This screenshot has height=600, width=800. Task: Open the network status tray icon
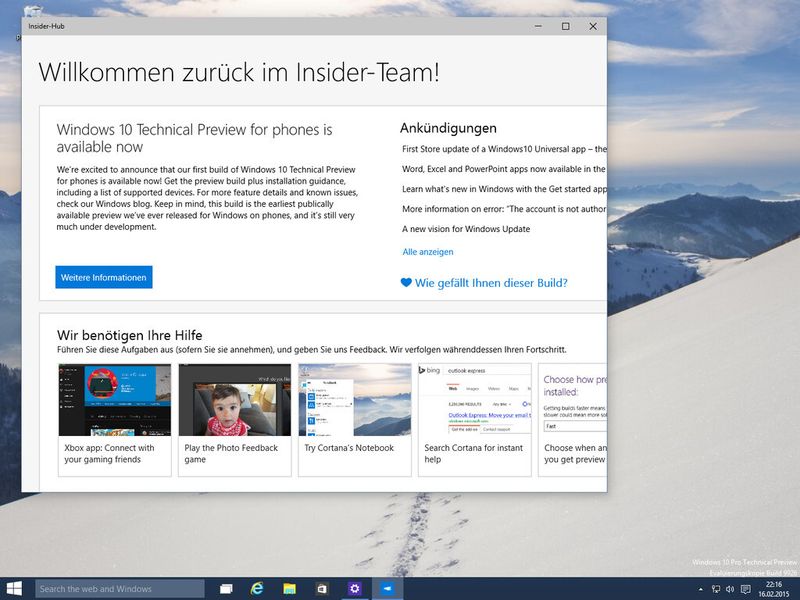716,590
